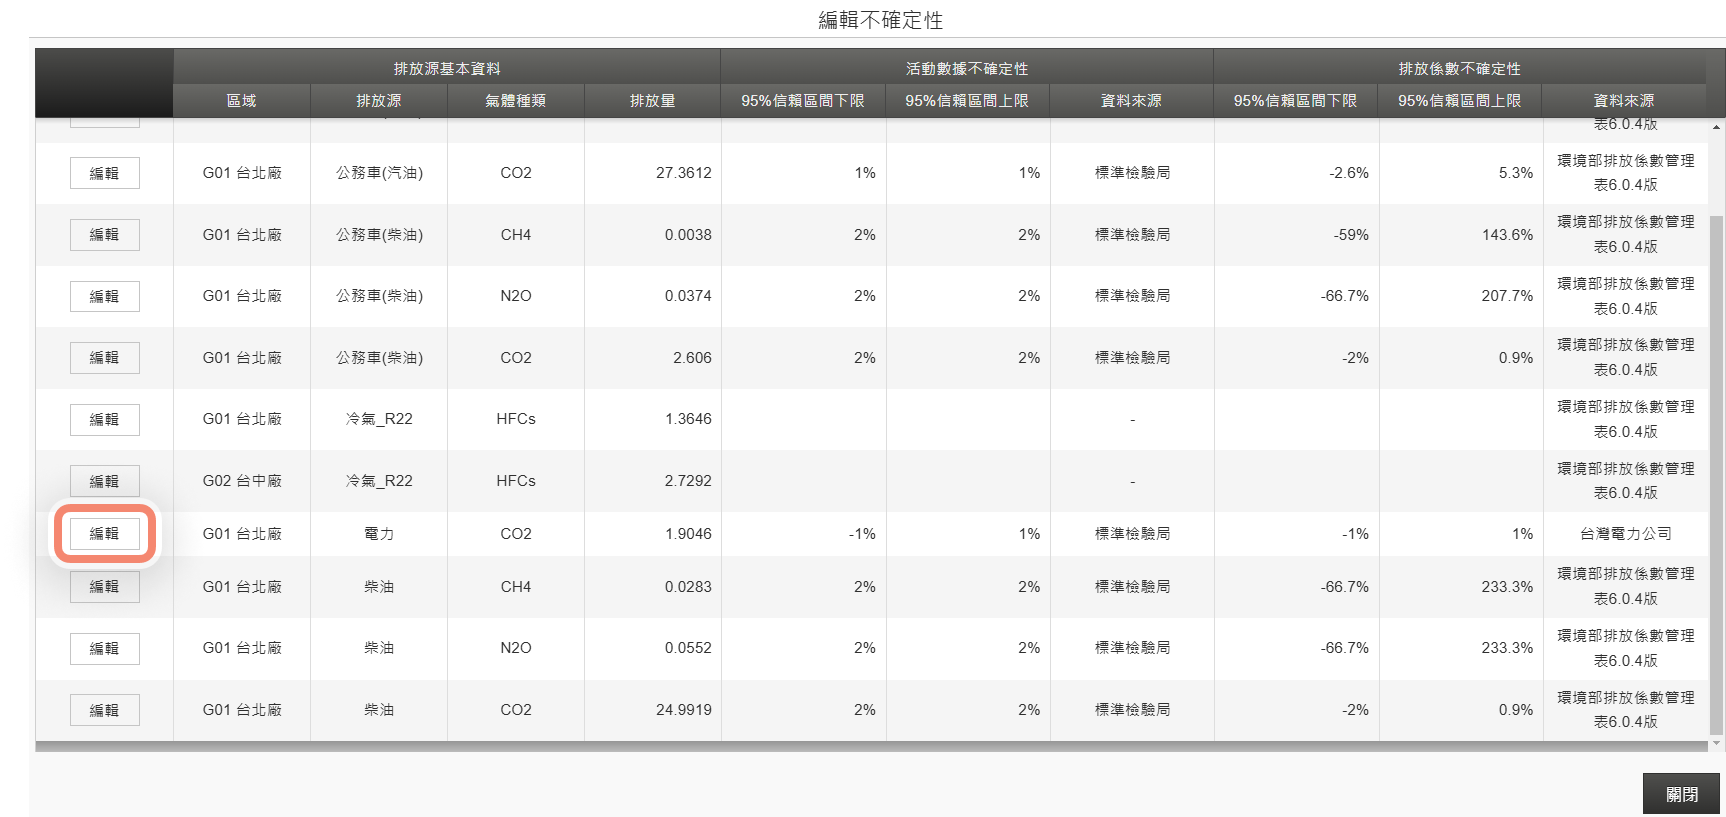1726x817 pixels.
Task: Click 編輯 for 柴油 CO2 24.9919 row
Action: click(x=105, y=710)
